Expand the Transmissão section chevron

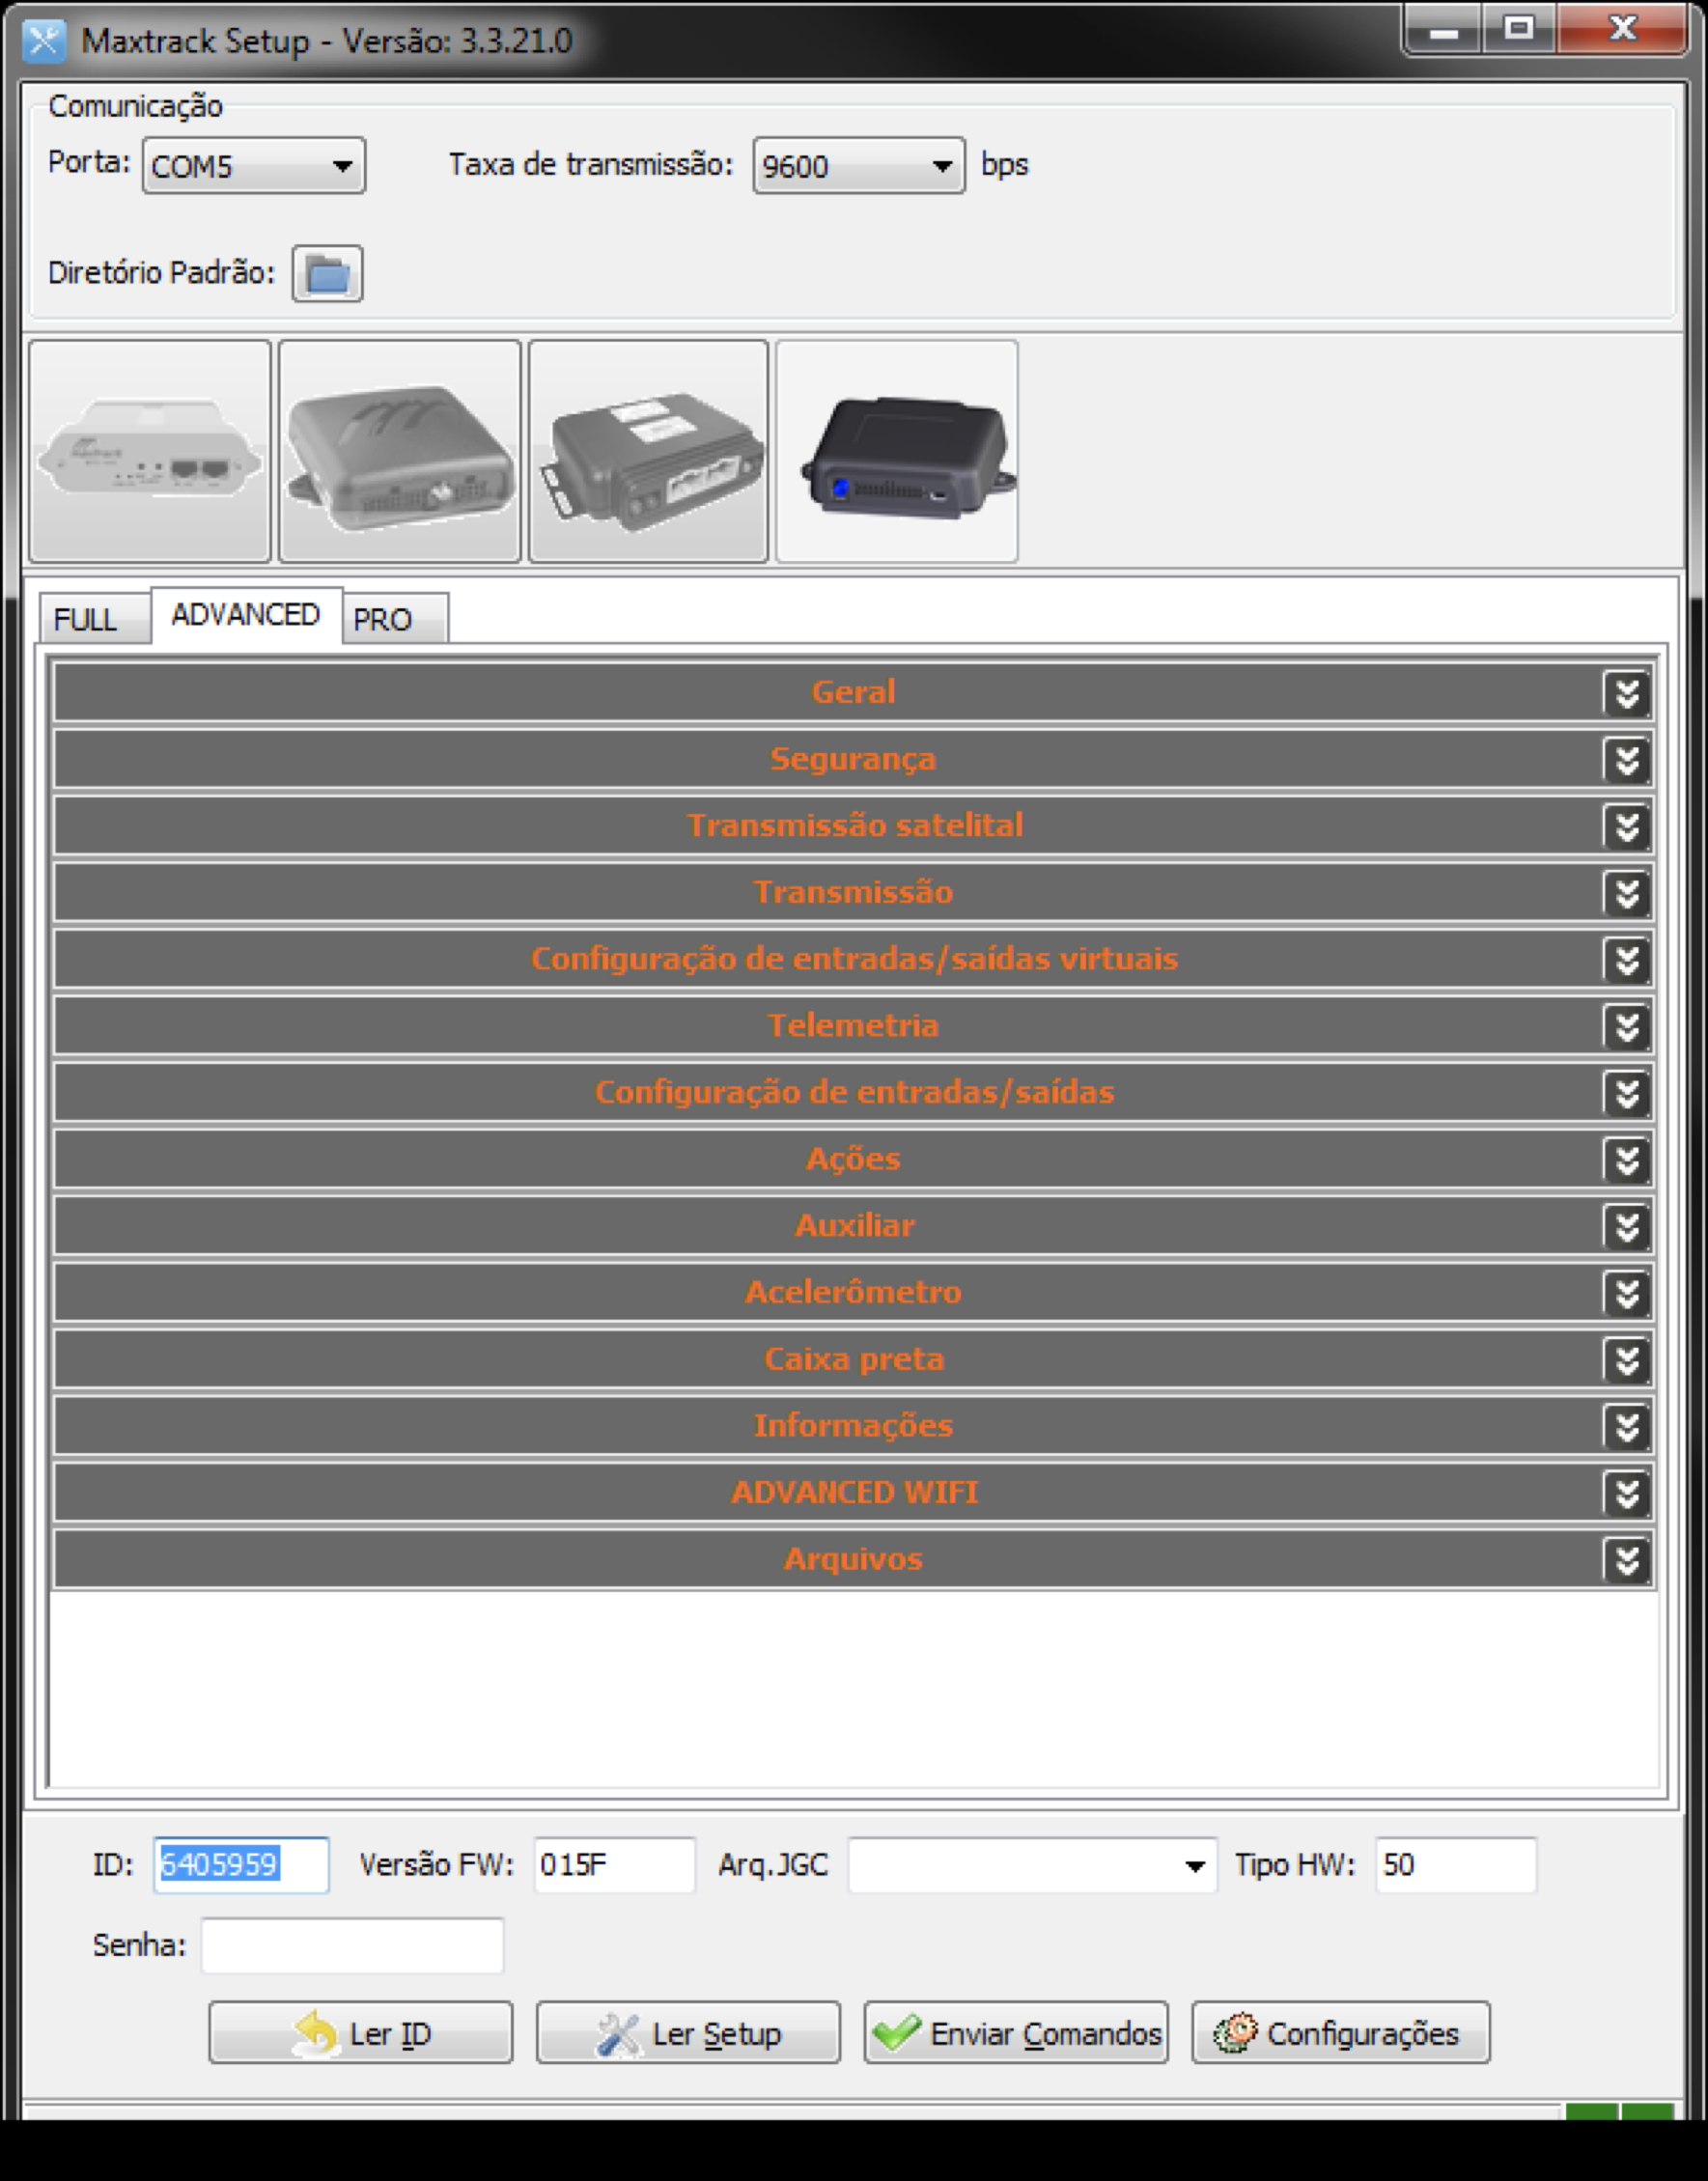coord(1627,892)
